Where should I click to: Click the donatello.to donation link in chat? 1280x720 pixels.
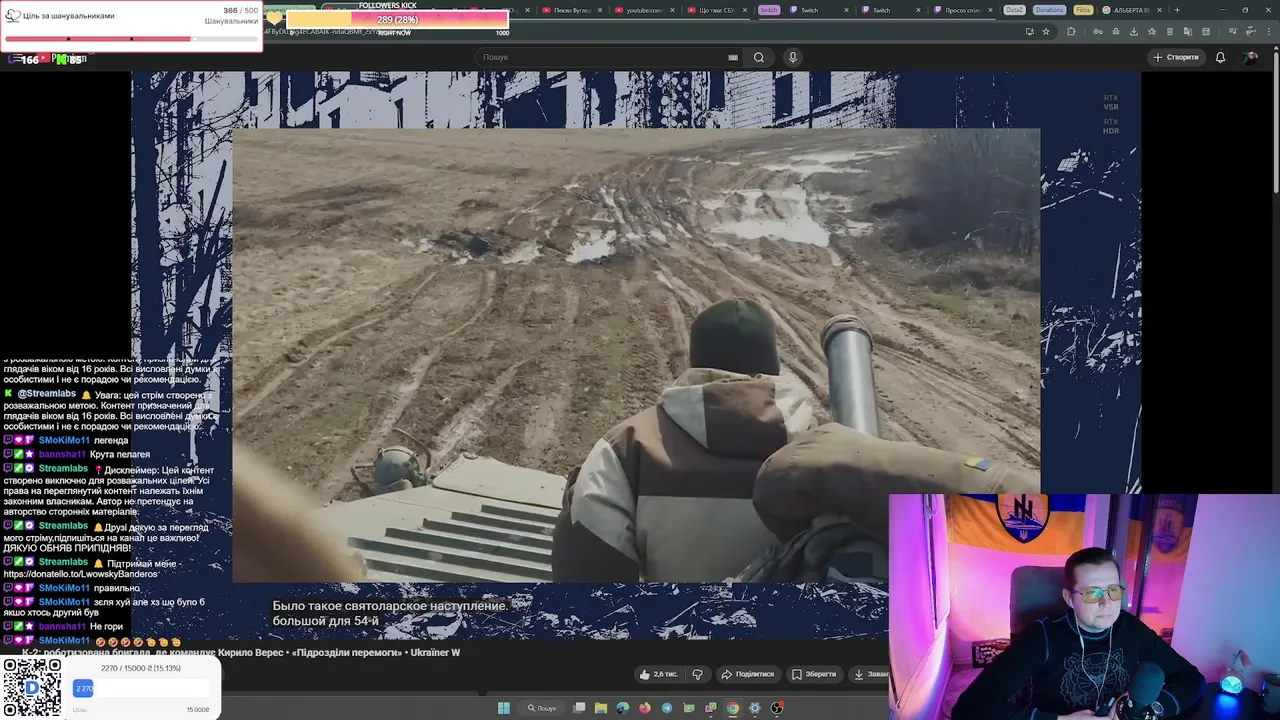tap(81, 574)
